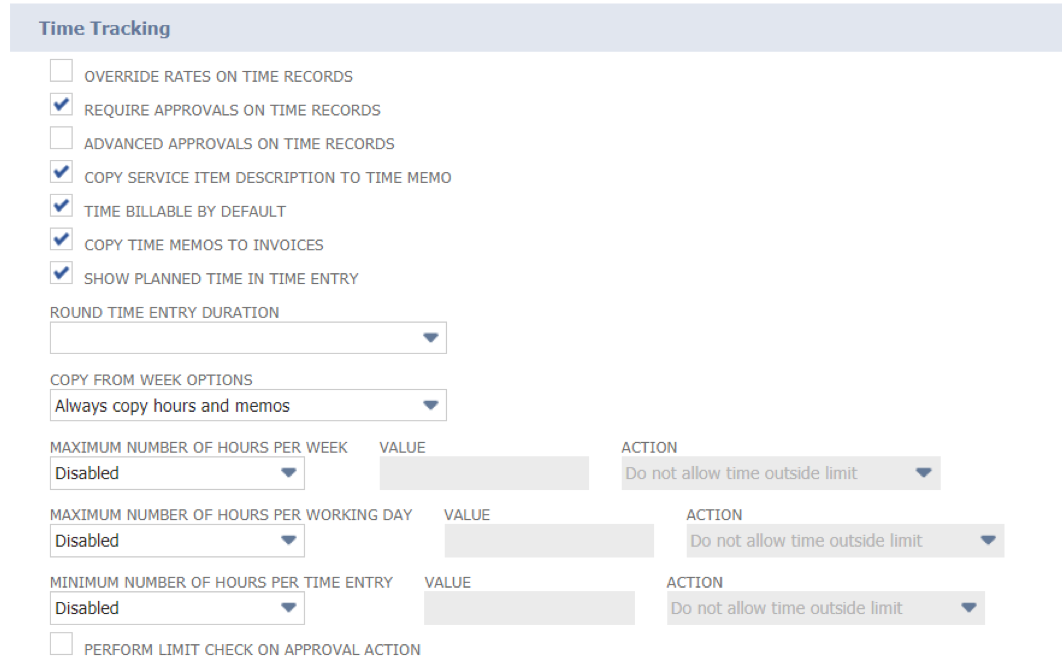Uncheck Copy Time Memos to Invoices
The width and height of the screenshot is (1062, 664).
pos(61,240)
